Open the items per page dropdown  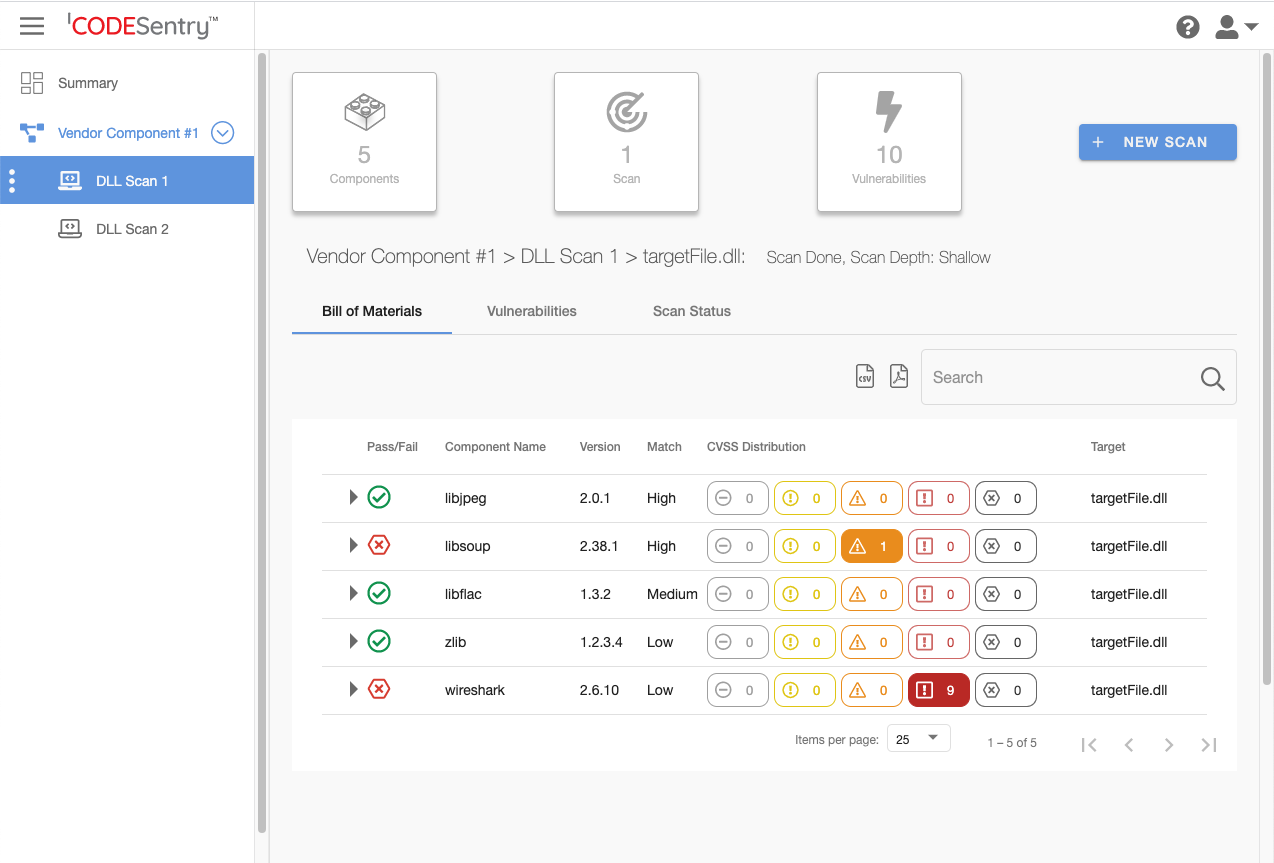tap(918, 738)
